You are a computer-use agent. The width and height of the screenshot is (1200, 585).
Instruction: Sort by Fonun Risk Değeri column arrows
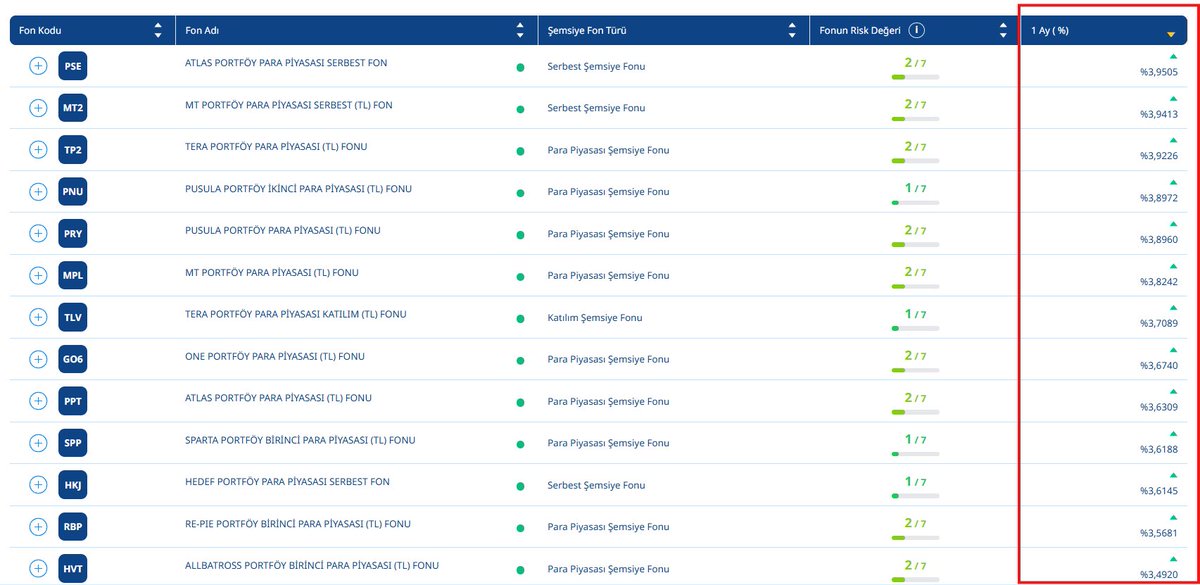1003,30
